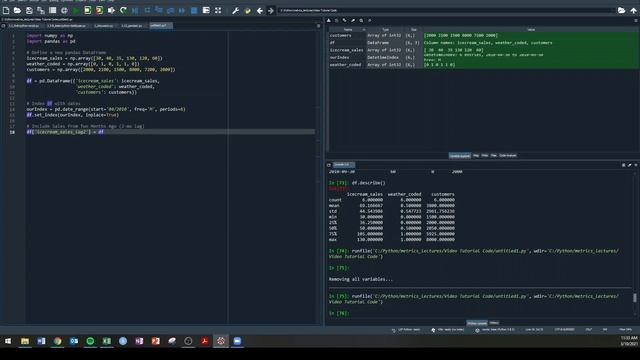
Task: Select the icecream_sales variable row
Action: pos(484,50)
